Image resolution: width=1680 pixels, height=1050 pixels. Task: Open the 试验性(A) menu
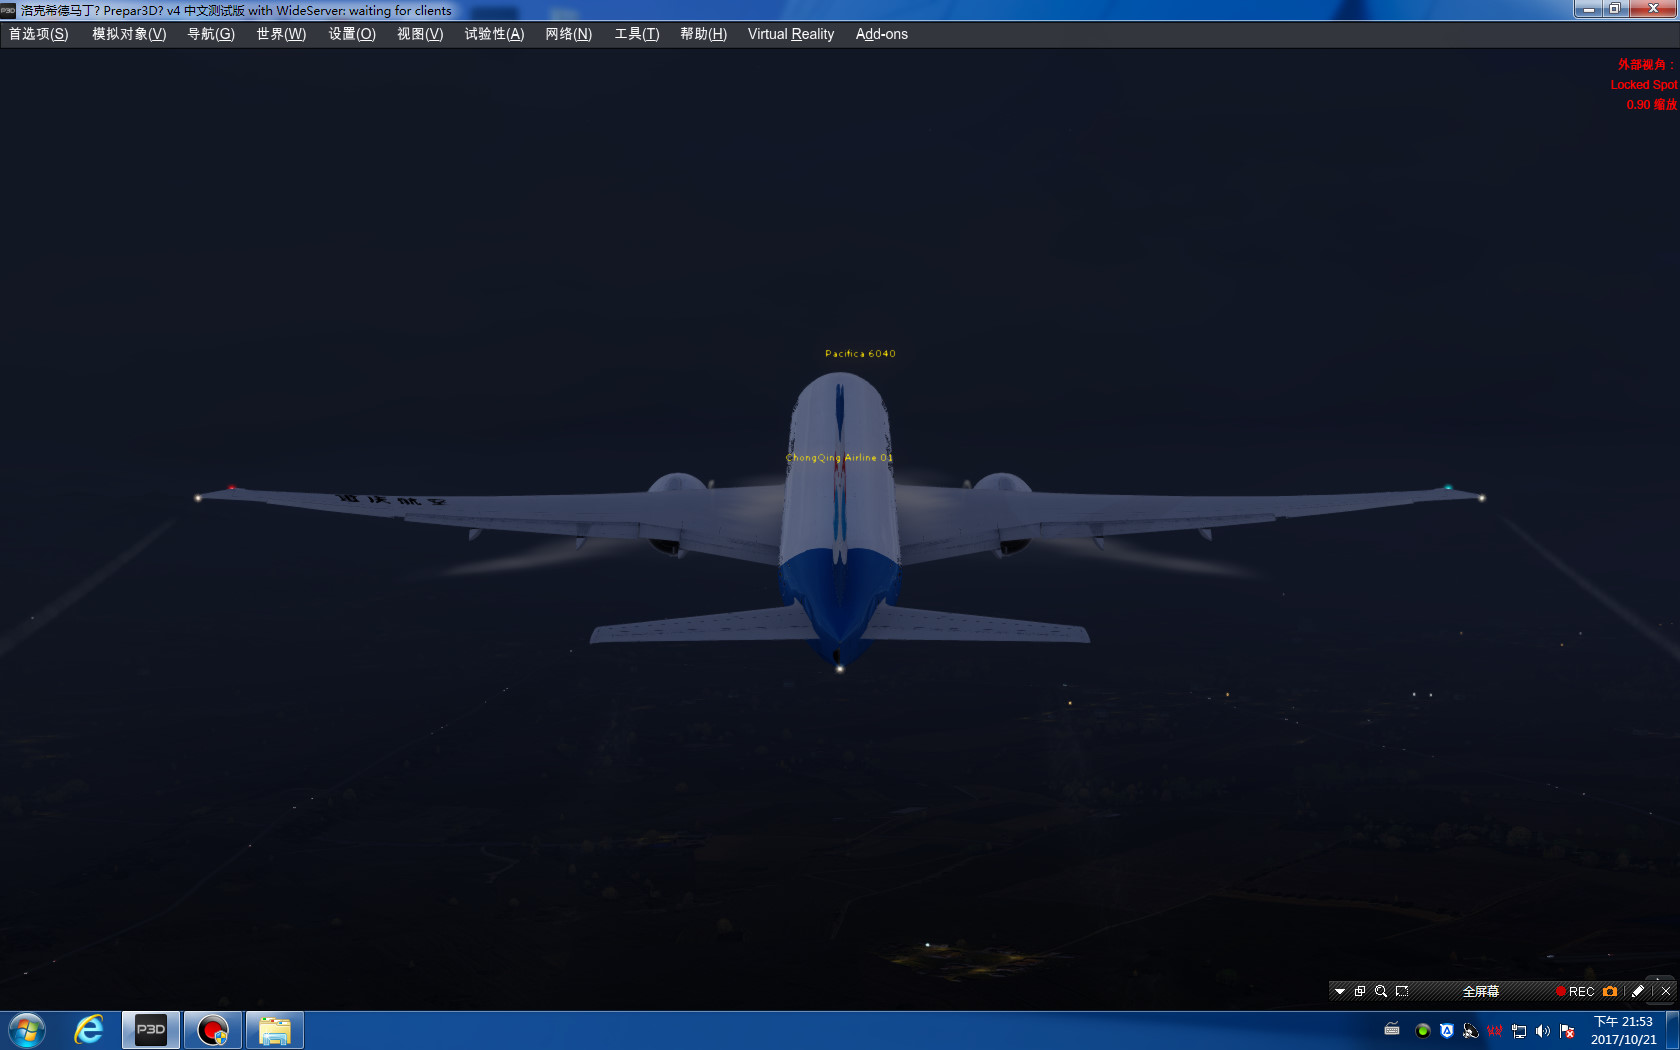[494, 34]
